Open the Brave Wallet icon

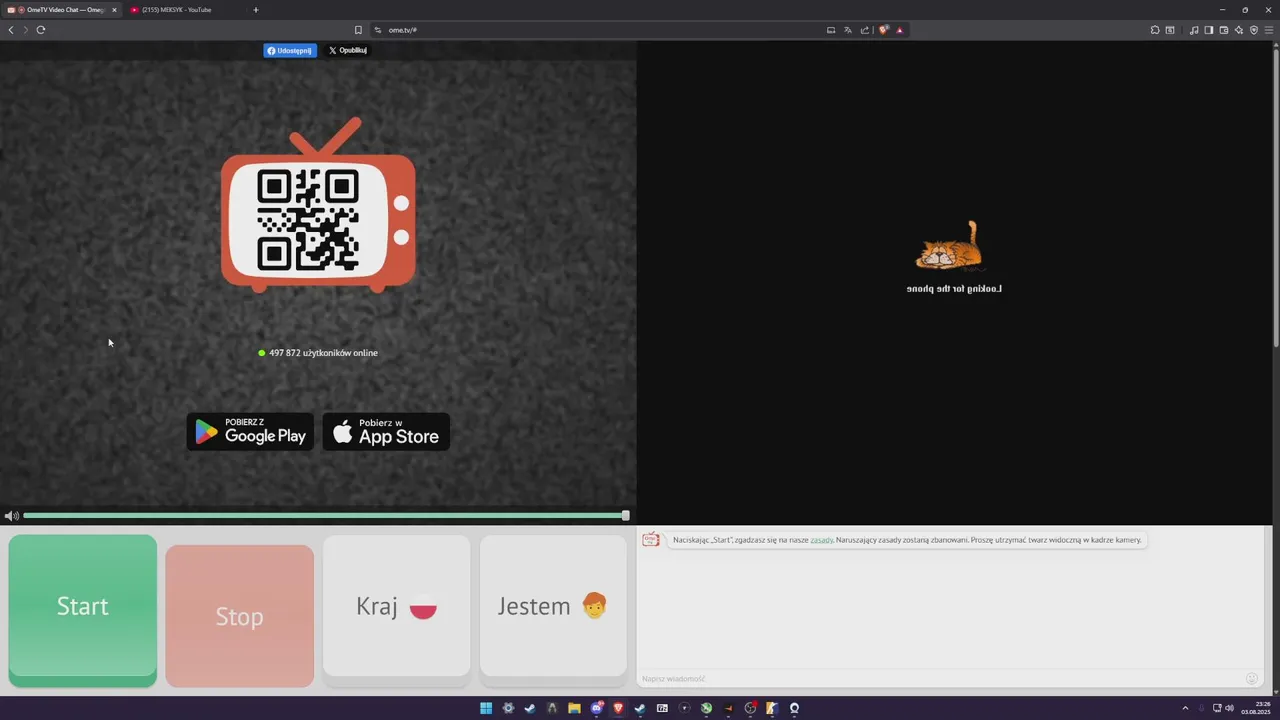(x=1224, y=30)
